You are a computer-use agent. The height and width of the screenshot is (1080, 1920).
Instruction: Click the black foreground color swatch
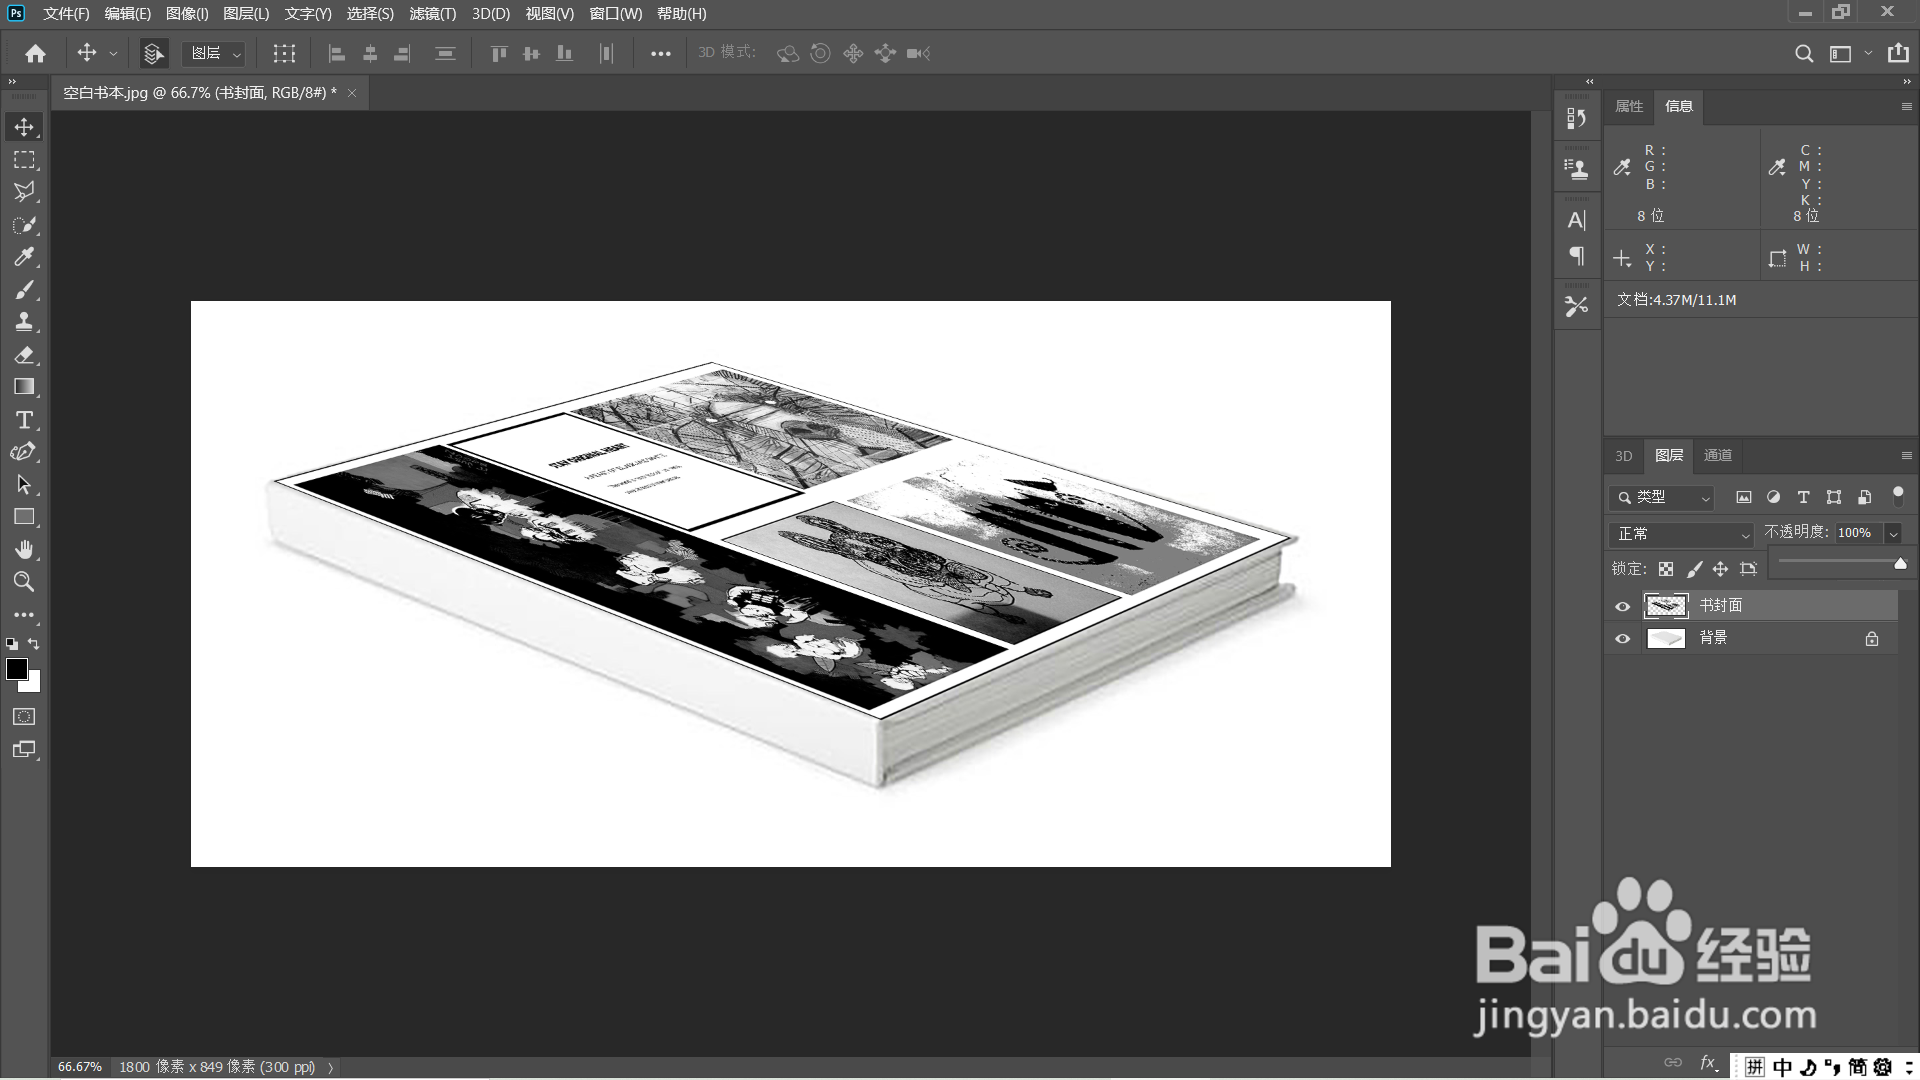point(16,669)
